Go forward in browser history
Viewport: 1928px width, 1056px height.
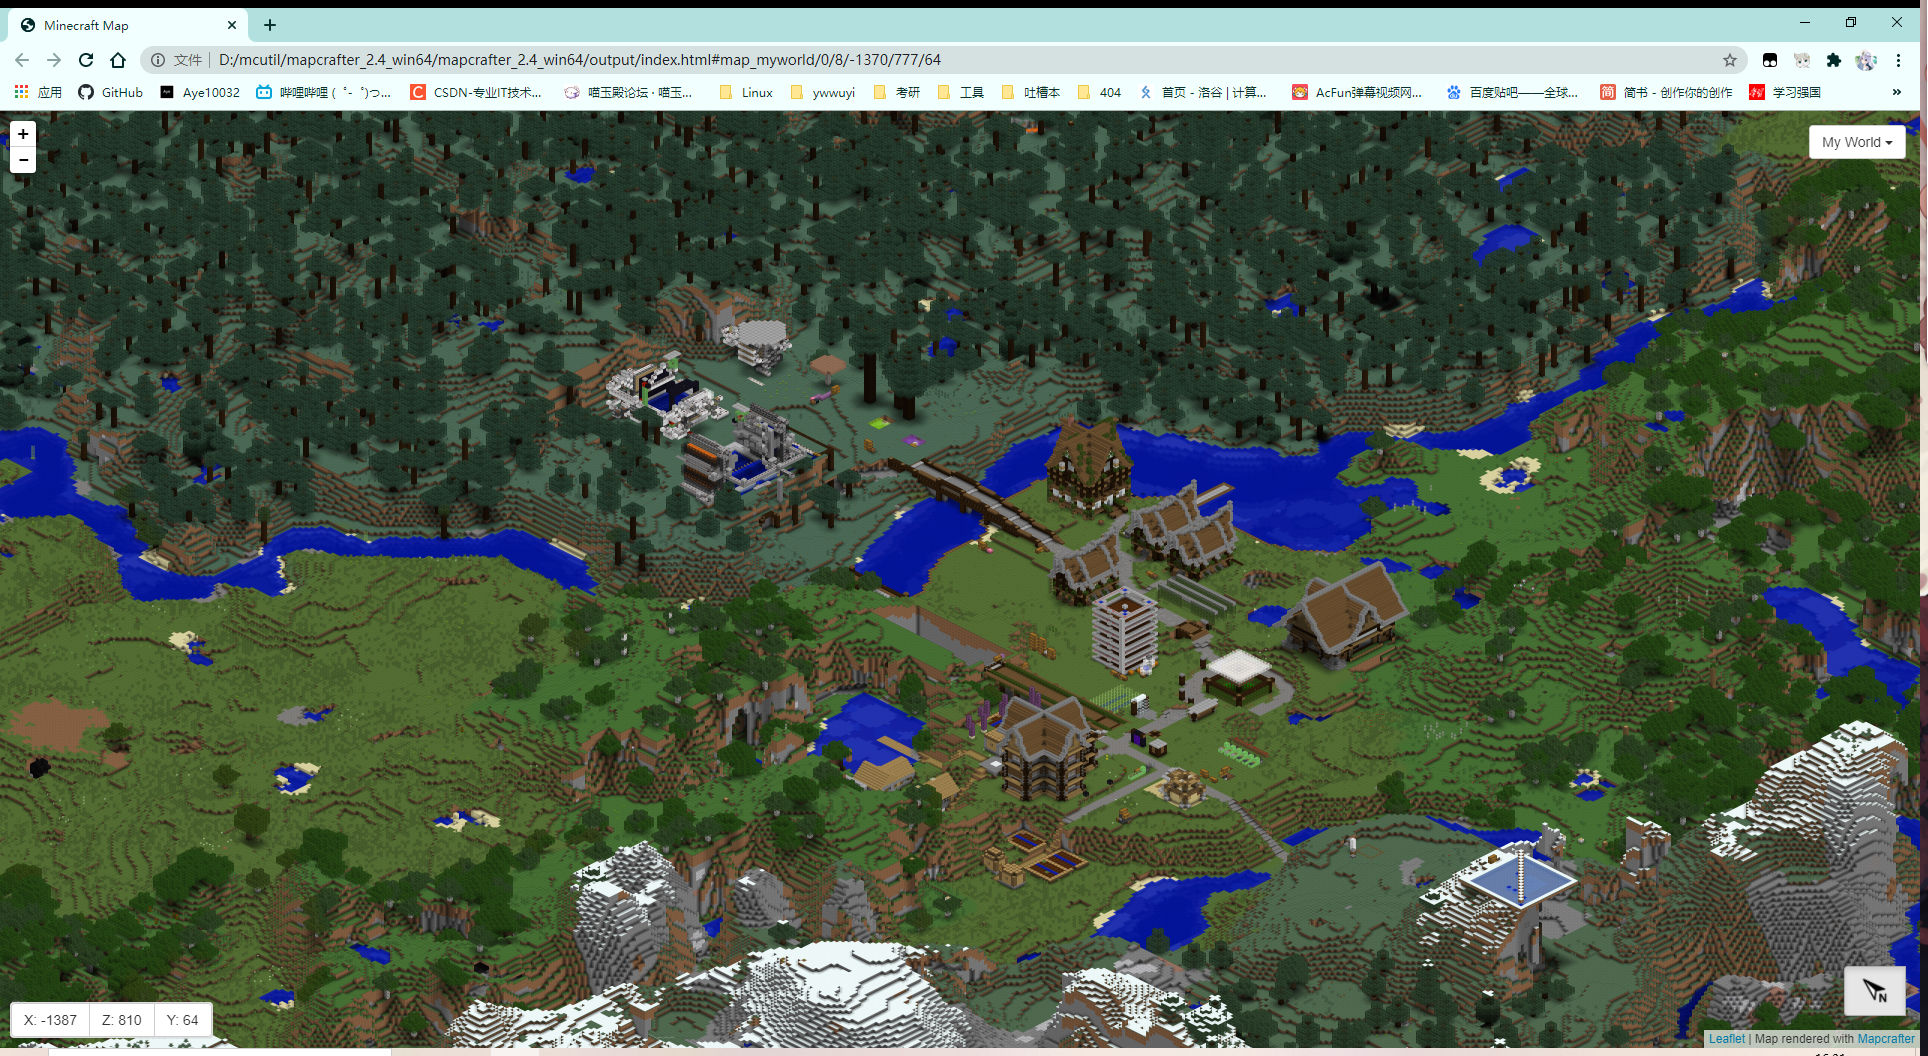[x=54, y=60]
